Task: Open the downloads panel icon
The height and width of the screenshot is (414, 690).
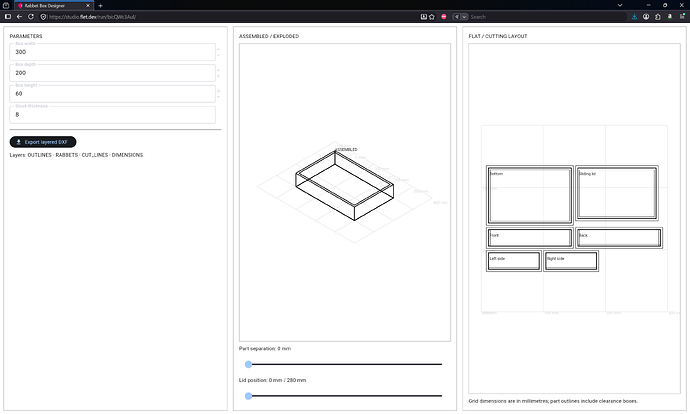Action: tap(634, 17)
